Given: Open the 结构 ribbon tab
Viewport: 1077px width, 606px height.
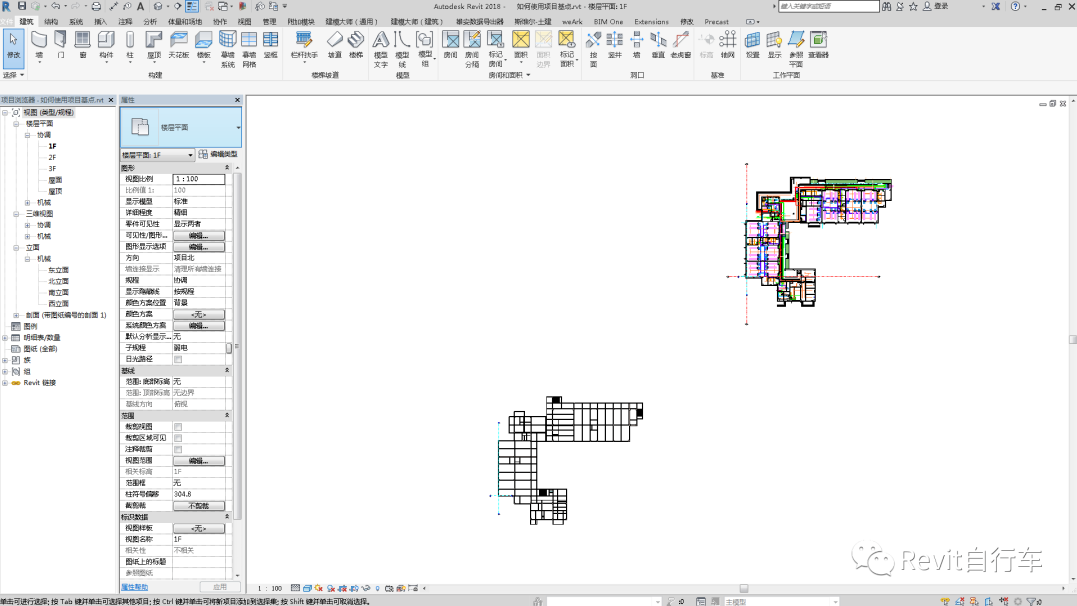Looking at the screenshot, I should click(x=51, y=21).
